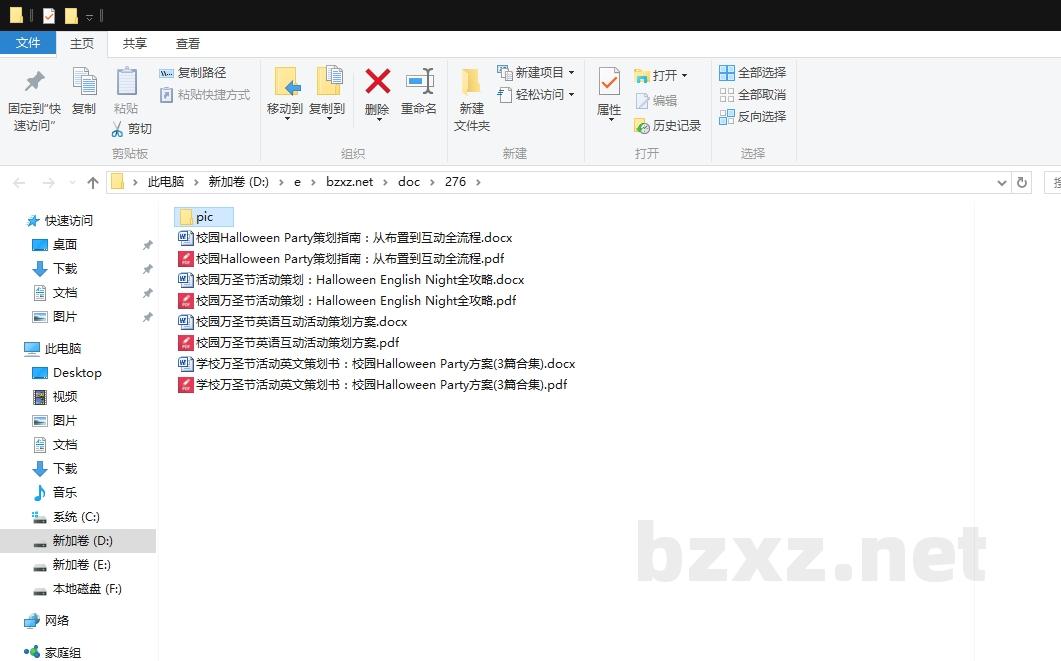The height and width of the screenshot is (661, 1061).
Task: Click History (历史记录) button in ribbon
Action: 668,126
